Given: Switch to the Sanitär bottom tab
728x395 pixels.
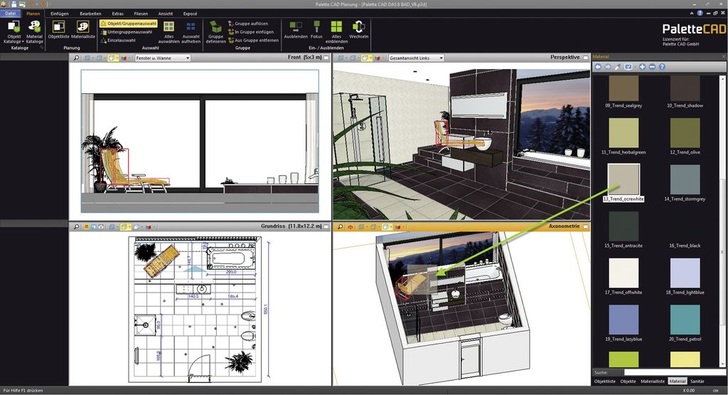Looking at the screenshot, I should click(x=697, y=381).
